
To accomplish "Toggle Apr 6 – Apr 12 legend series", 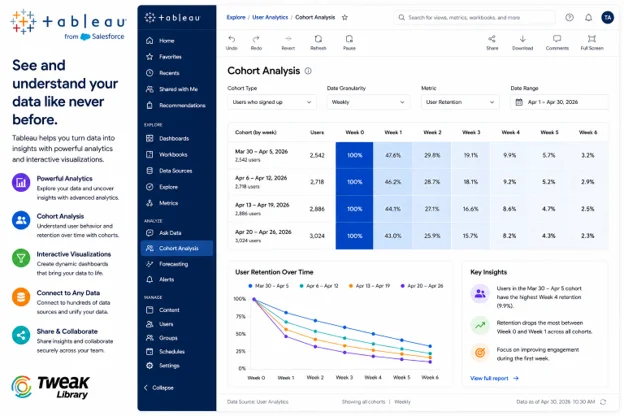I will 319,286.
